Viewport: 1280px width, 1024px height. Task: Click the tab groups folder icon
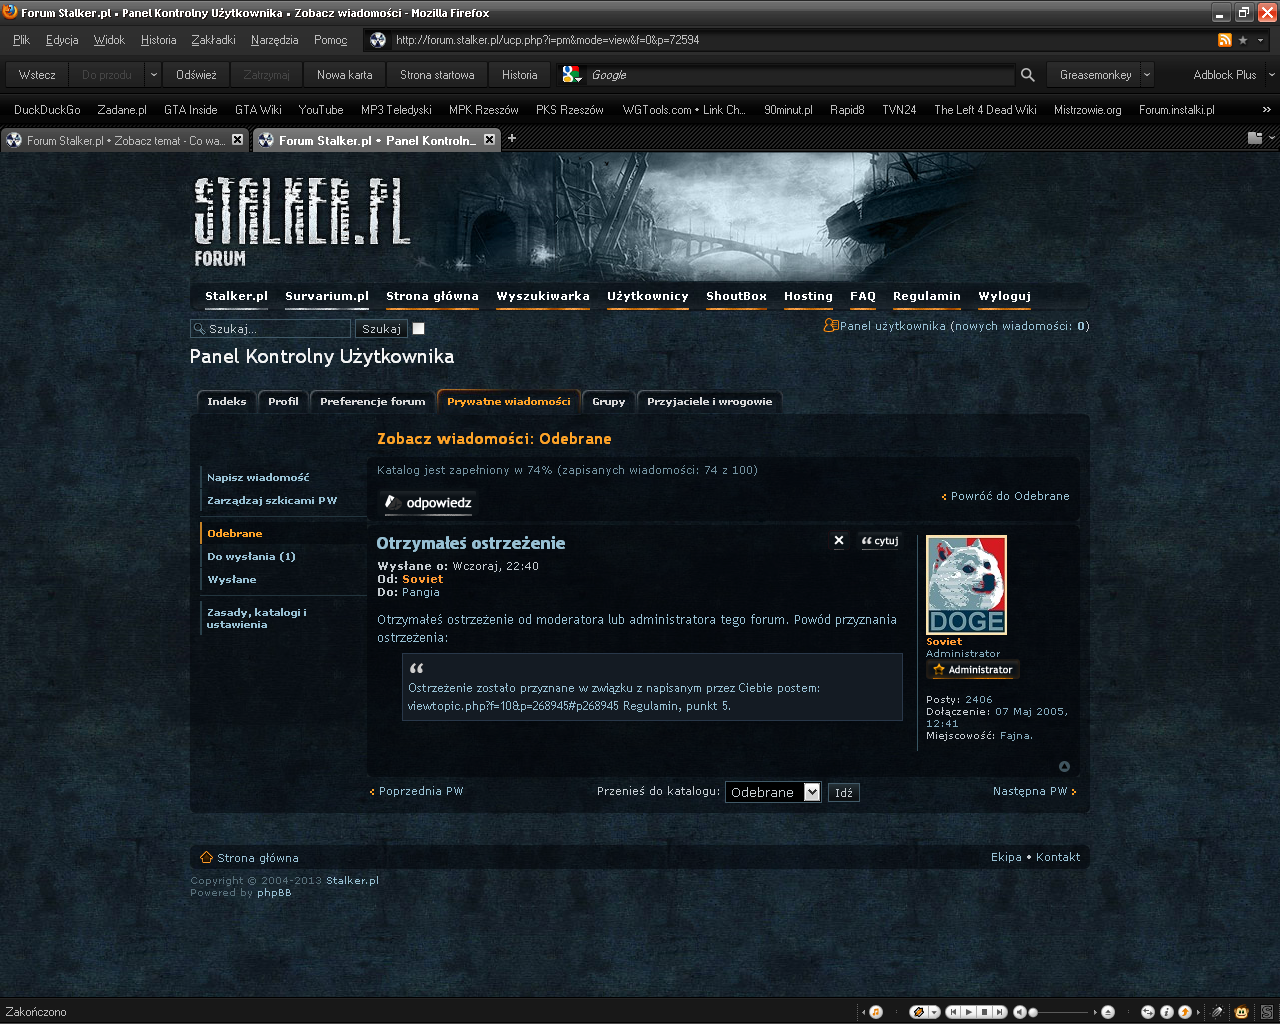point(1255,138)
